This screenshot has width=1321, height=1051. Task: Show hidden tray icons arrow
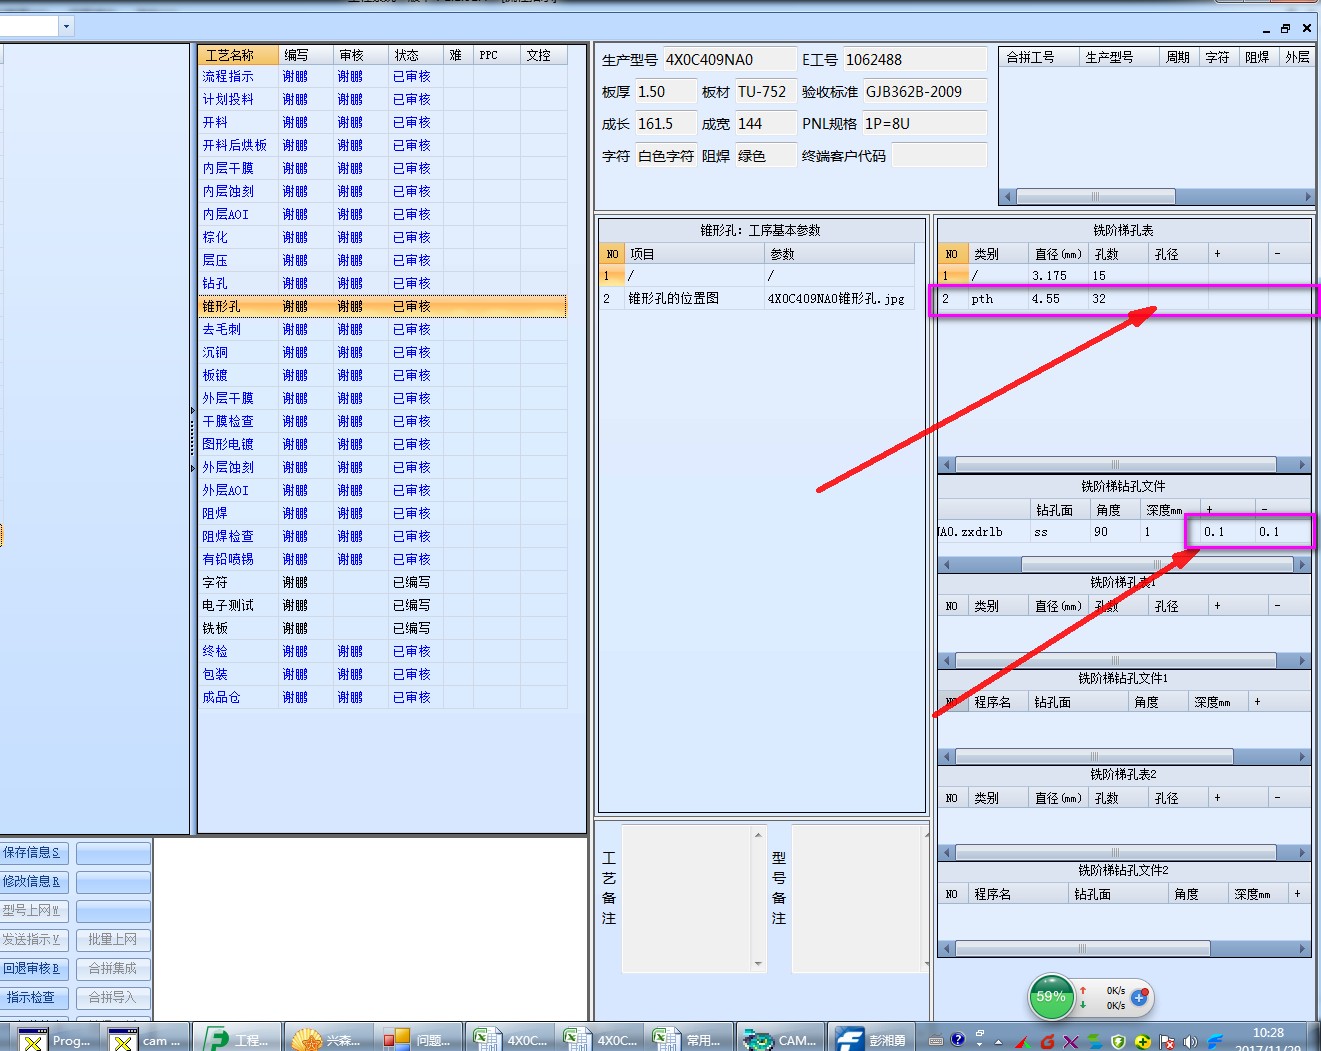[x=998, y=1041]
